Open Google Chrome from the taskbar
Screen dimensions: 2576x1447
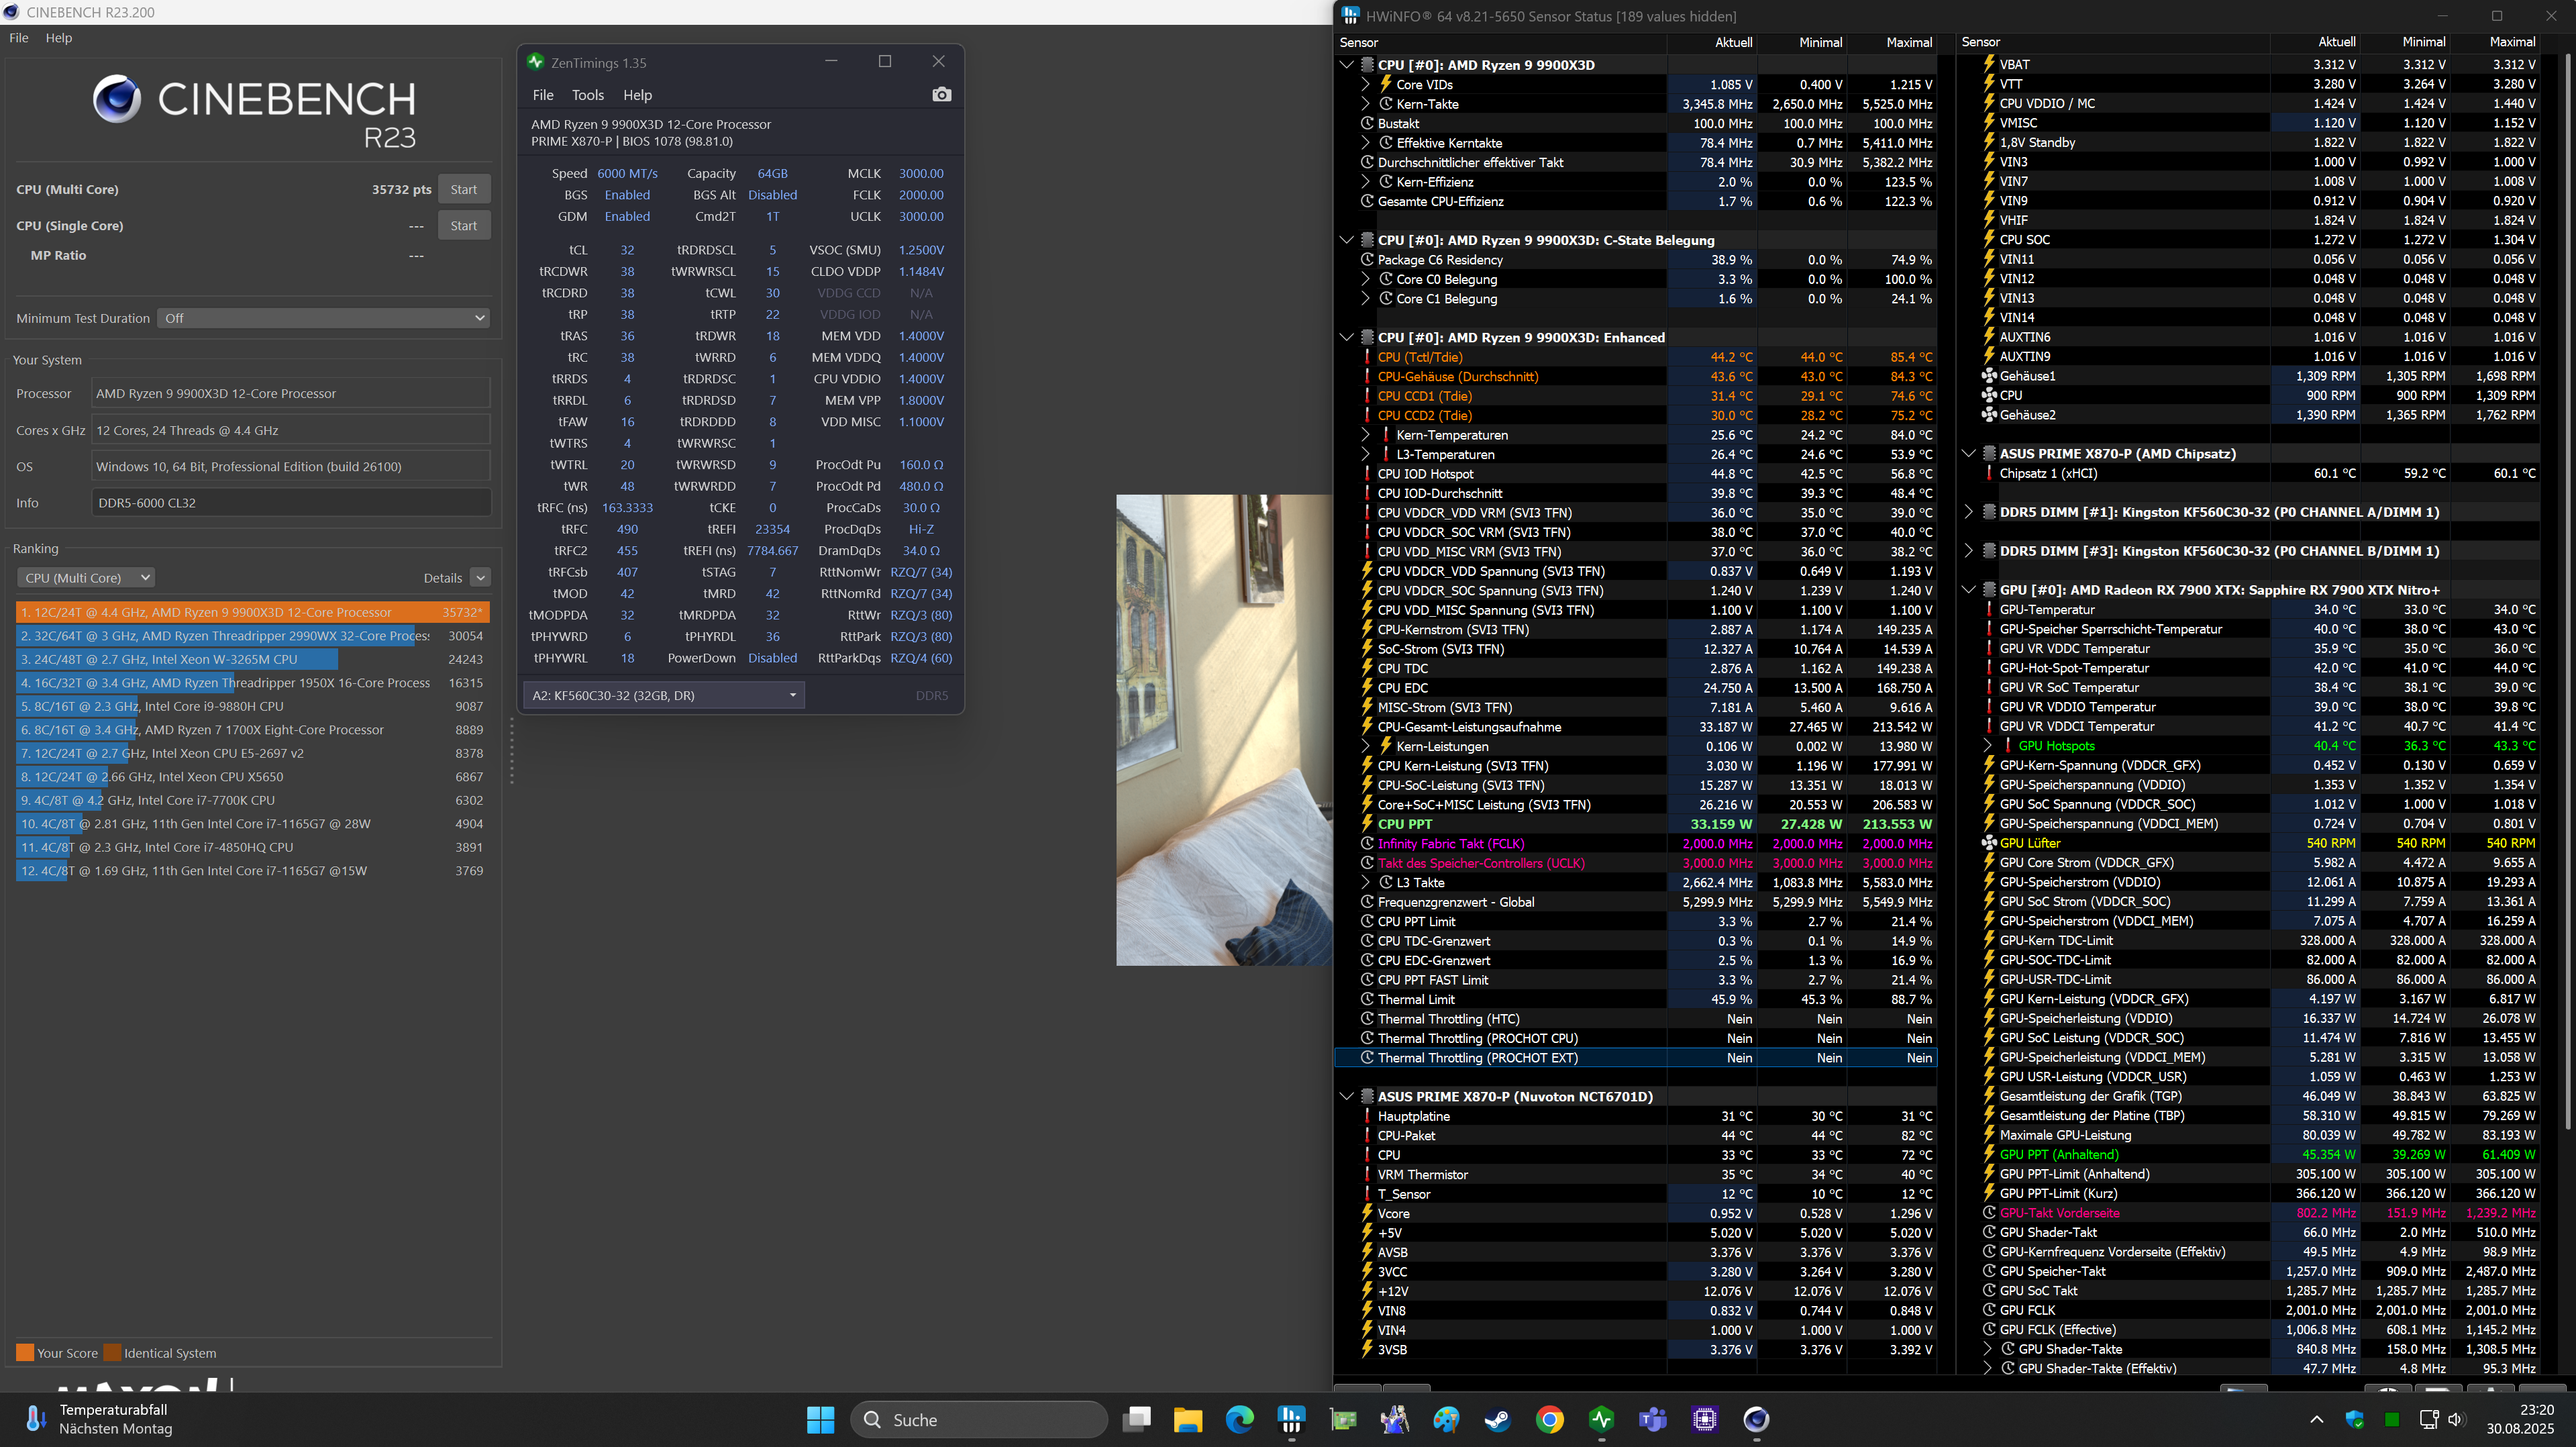tap(1549, 1419)
